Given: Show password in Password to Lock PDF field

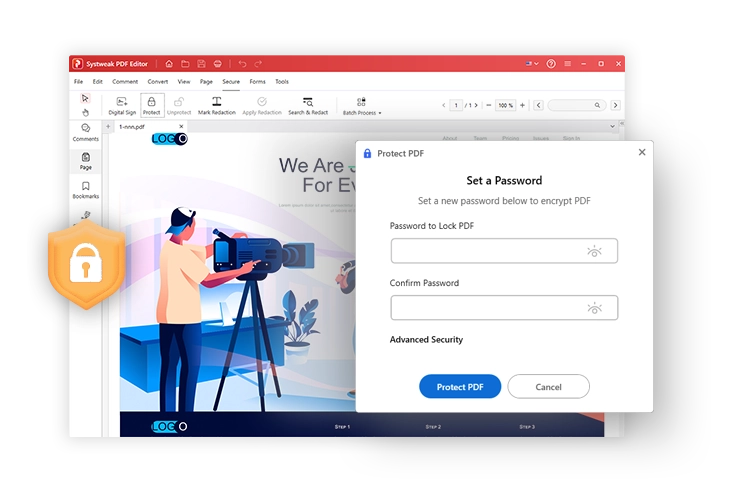Looking at the screenshot, I should (594, 251).
